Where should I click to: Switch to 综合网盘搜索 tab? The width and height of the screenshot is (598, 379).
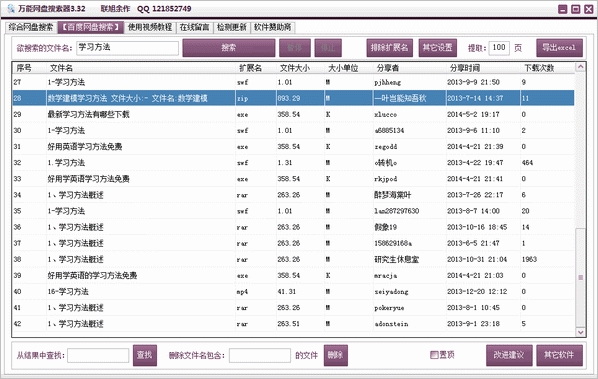(x=31, y=27)
